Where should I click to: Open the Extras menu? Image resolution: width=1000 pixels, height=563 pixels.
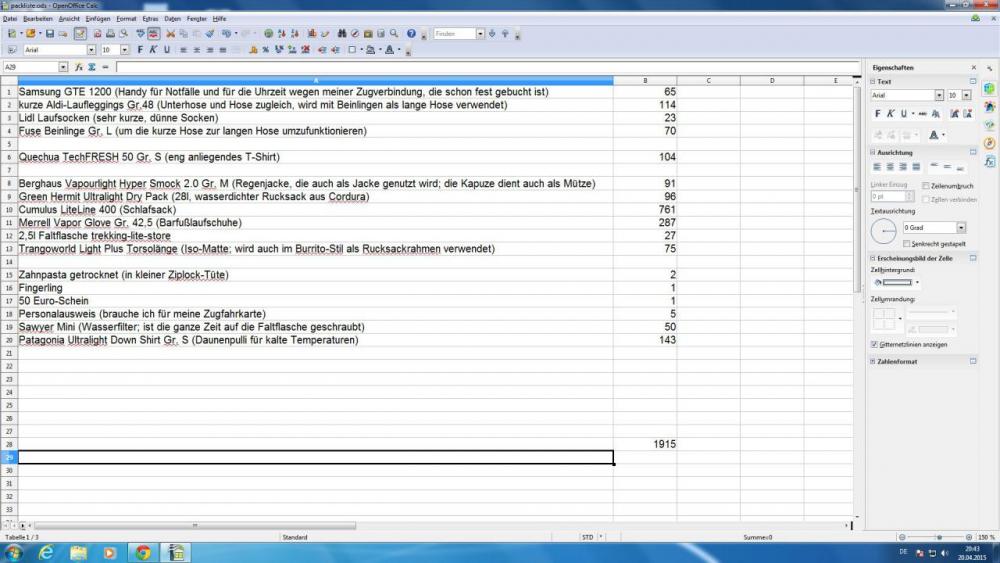point(150,18)
